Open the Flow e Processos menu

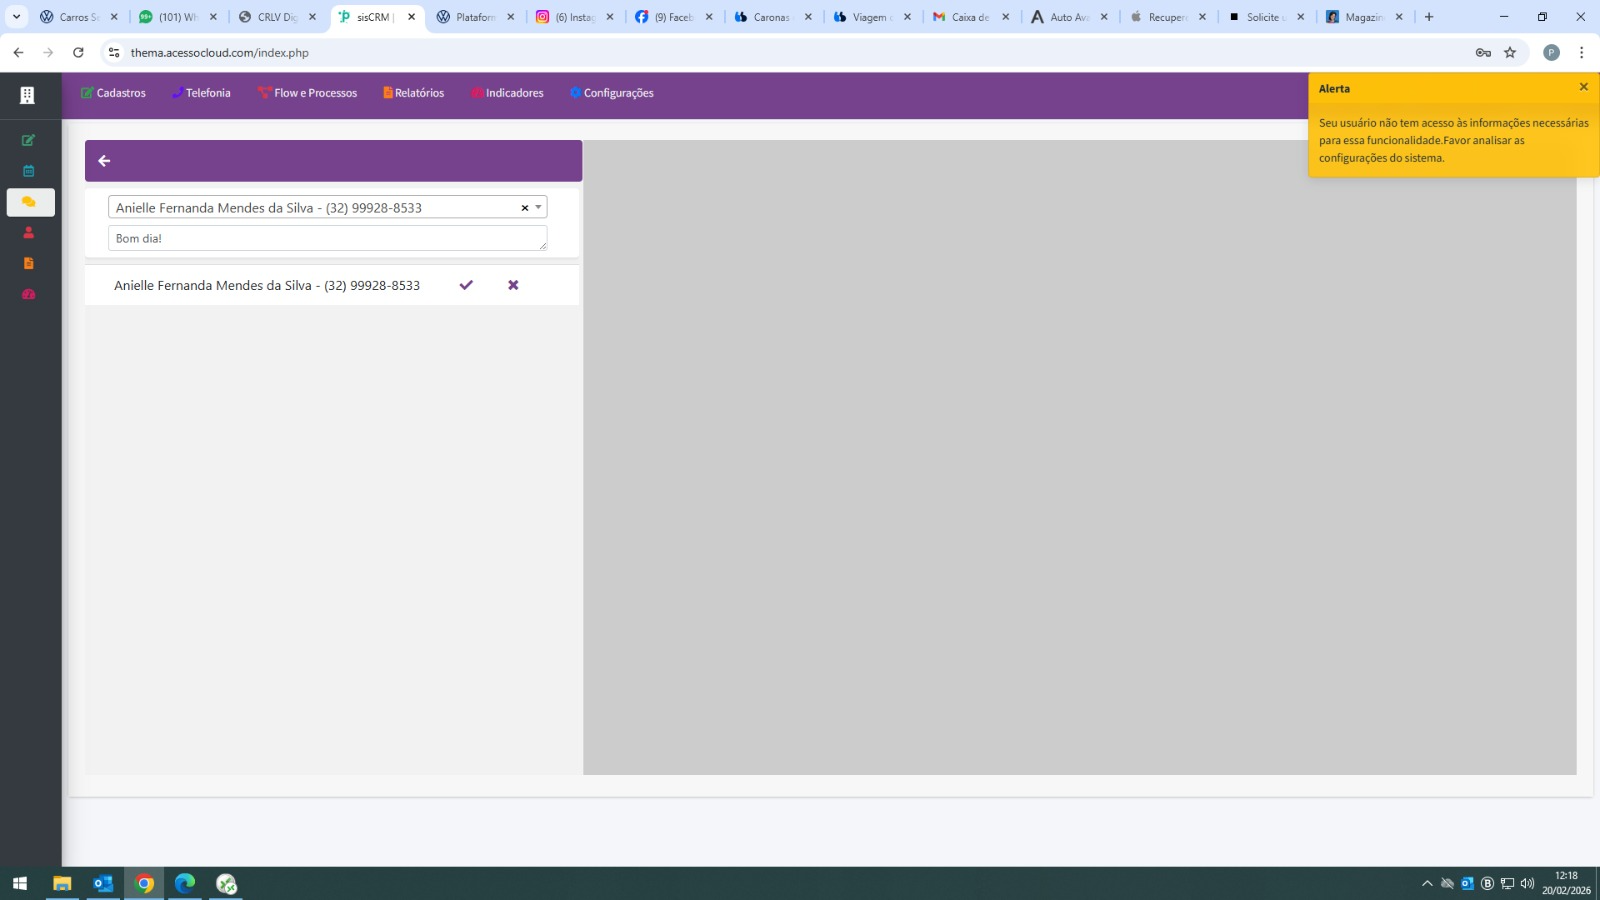pyautogui.click(x=307, y=93)
